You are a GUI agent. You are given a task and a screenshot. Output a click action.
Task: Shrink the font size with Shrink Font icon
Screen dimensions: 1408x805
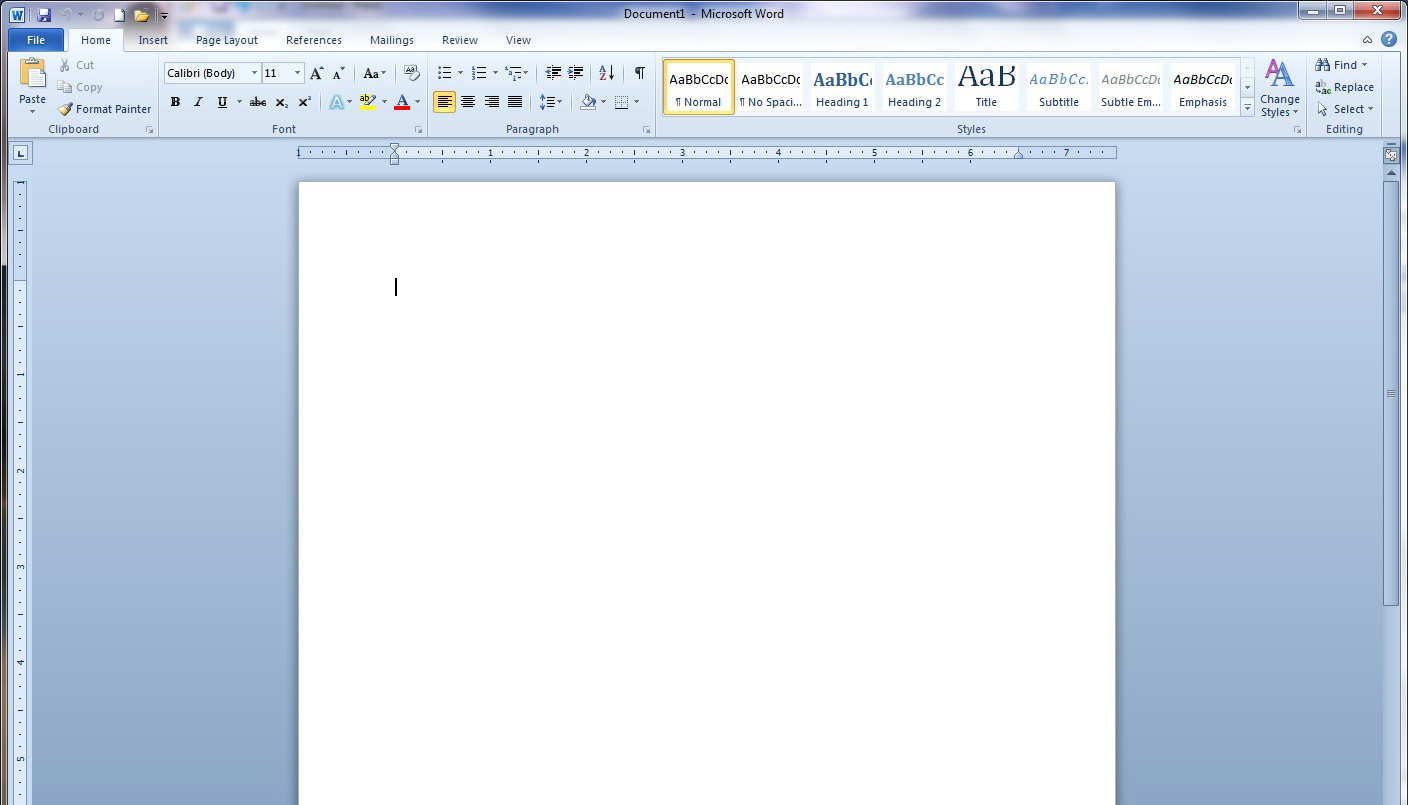point(339,73)
